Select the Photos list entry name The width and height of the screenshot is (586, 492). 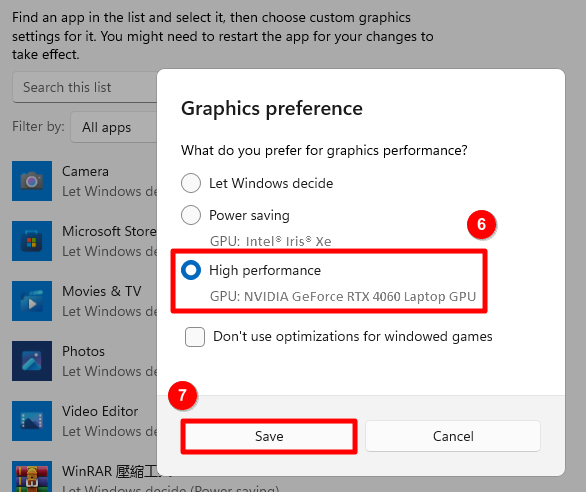point(83,351)
